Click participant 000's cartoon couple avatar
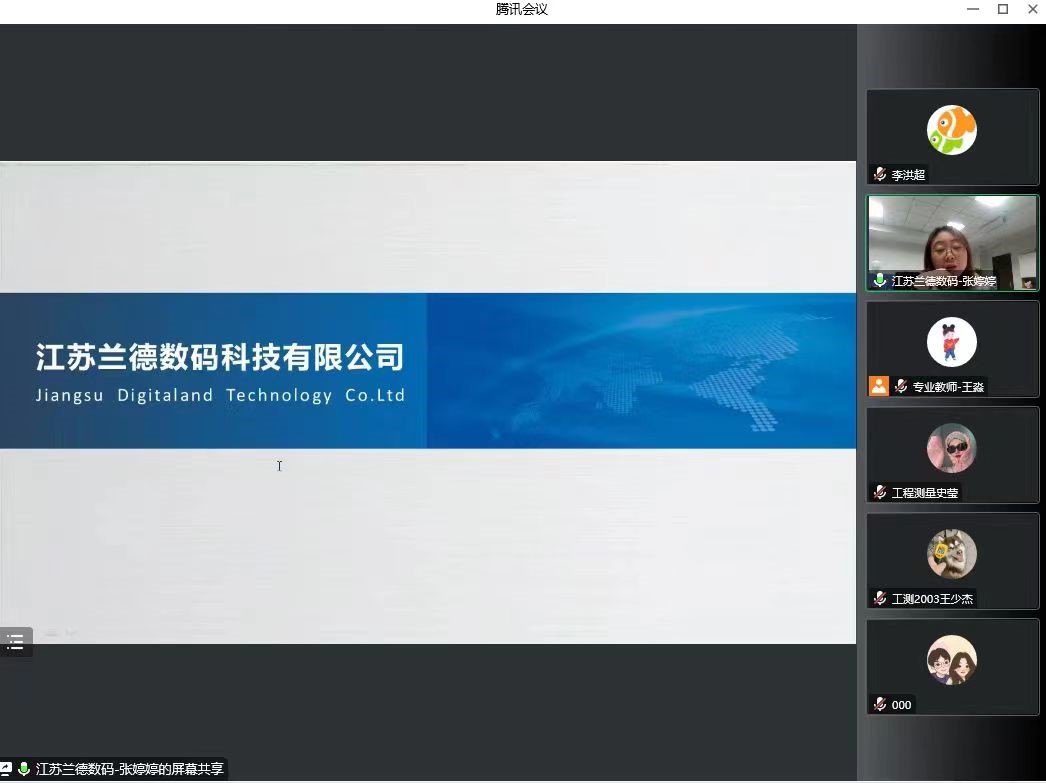 click(x=951, y=660)
